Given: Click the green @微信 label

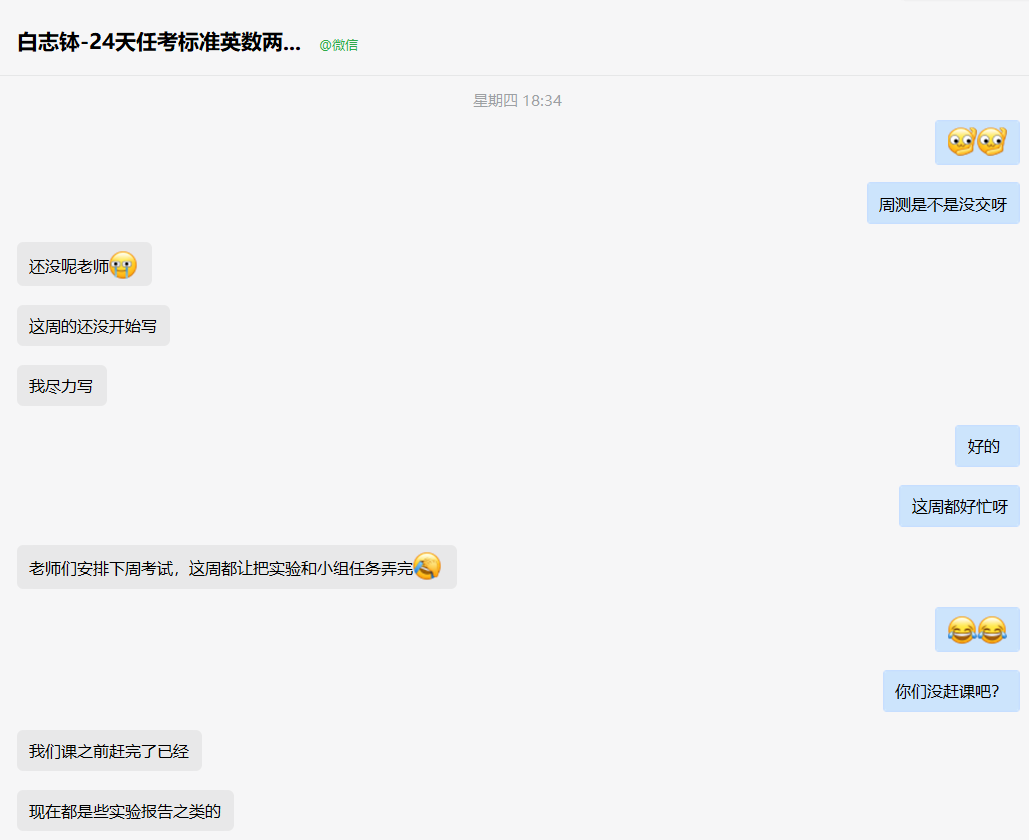Looking at the screenshot, I should (x=339, y=45).
